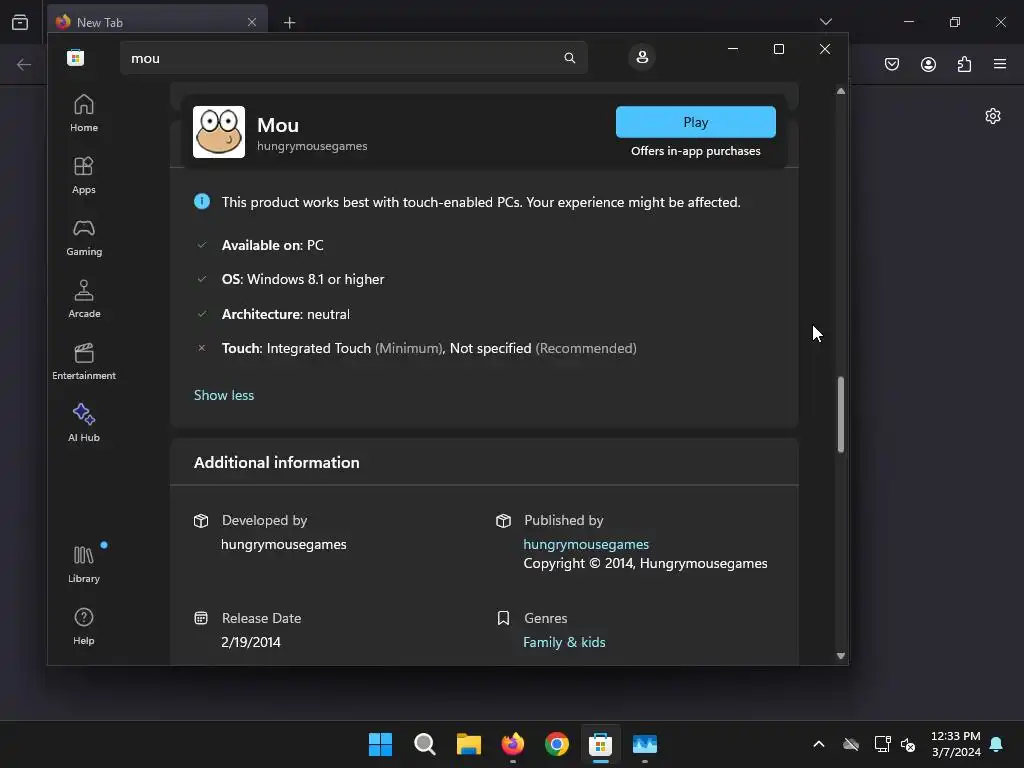Click the "Architecture: neutral" row
Image resolution: width=1024 pixels, height=768 pixels.
[x=285, y=314]
